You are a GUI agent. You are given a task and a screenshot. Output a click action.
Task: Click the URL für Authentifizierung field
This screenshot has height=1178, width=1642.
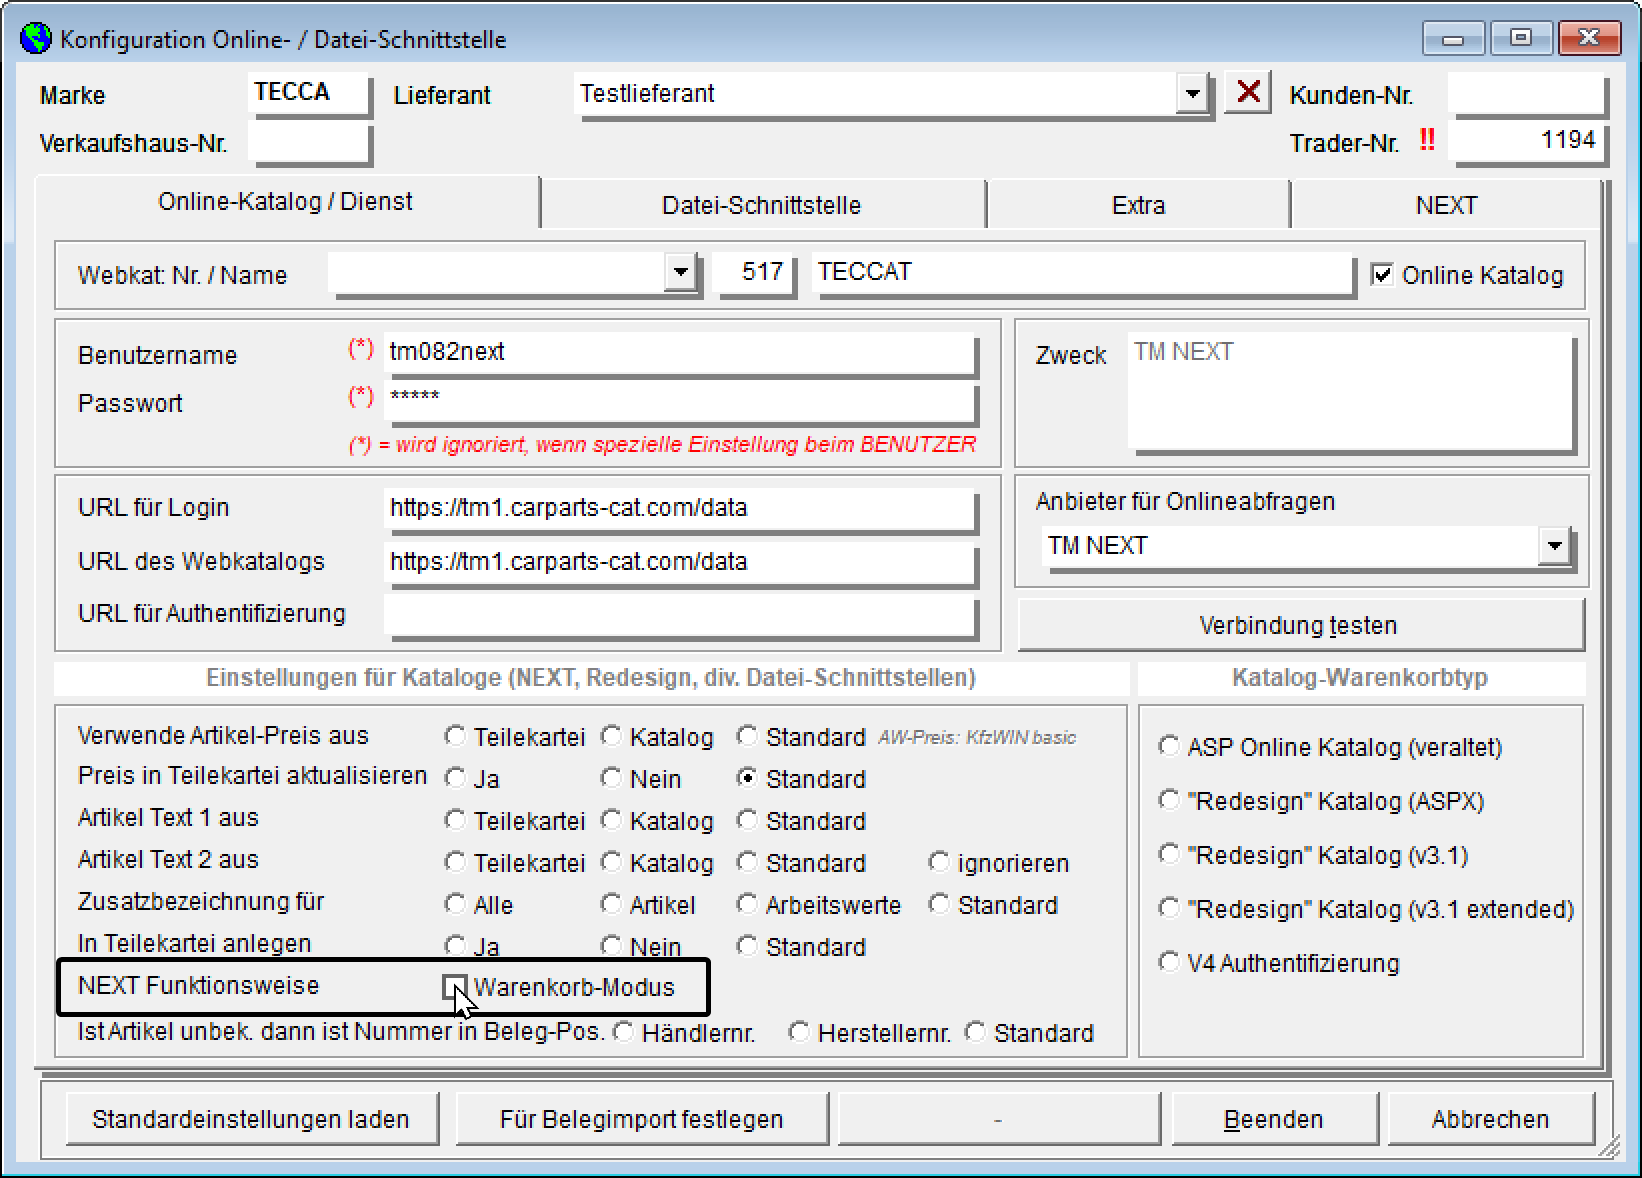(678, 615)
